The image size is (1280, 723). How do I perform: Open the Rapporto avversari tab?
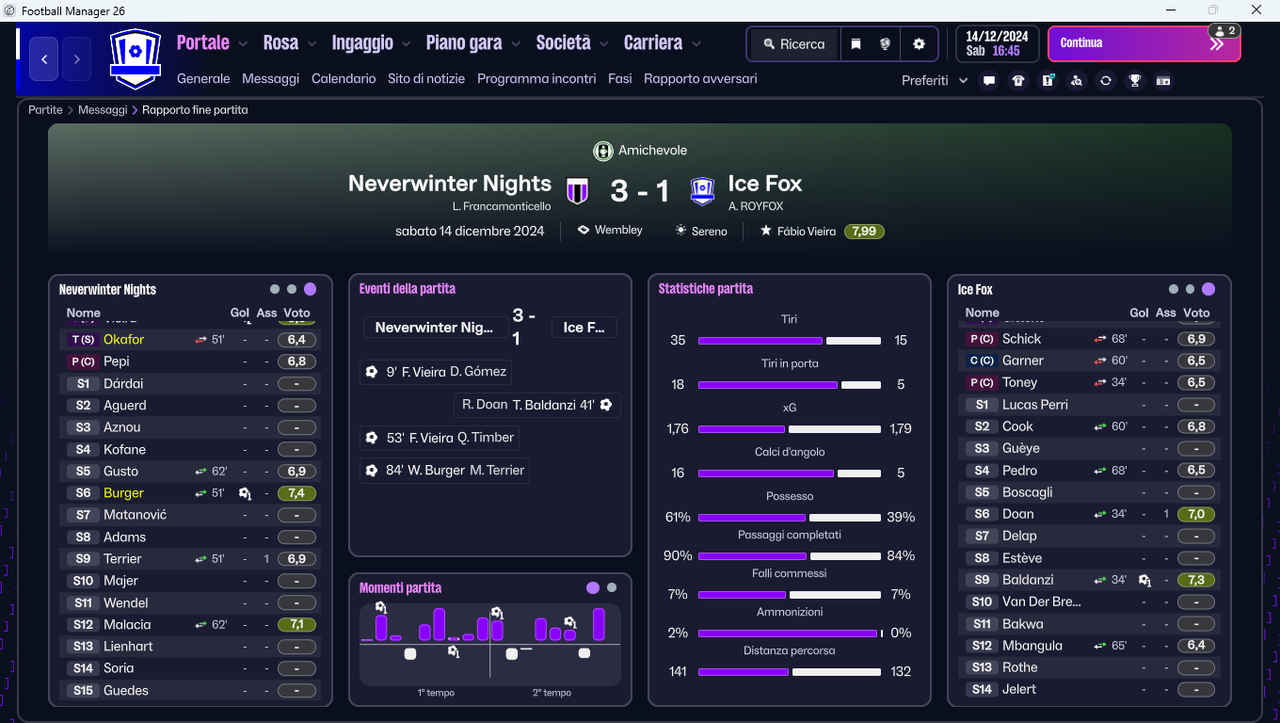pos(700,79)
